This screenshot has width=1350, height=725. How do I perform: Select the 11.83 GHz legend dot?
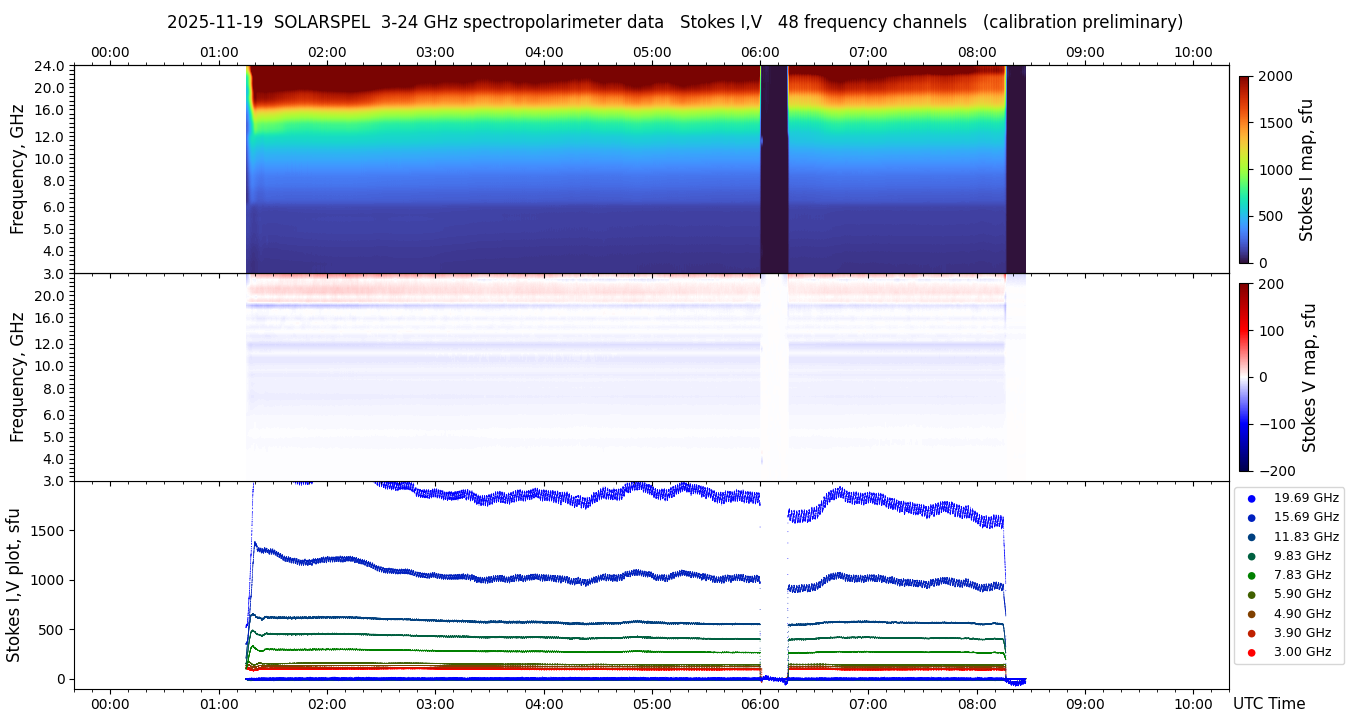point(1251,537)
